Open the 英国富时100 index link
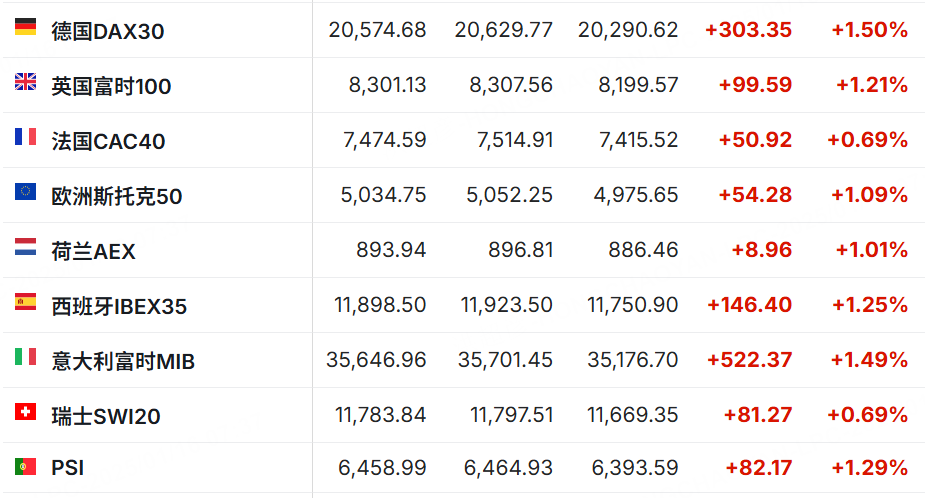The image size is (925, 498). 111,86
